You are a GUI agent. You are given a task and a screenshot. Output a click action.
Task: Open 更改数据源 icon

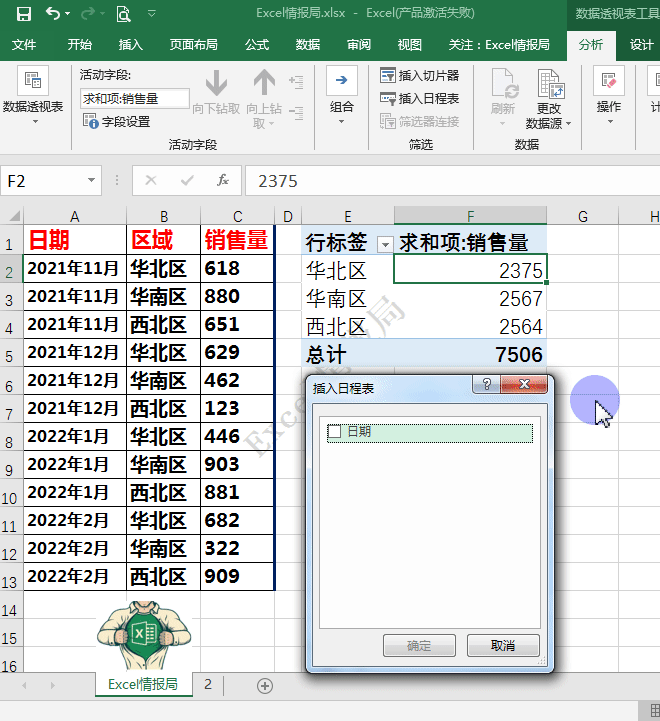click(x=550, y=84)
